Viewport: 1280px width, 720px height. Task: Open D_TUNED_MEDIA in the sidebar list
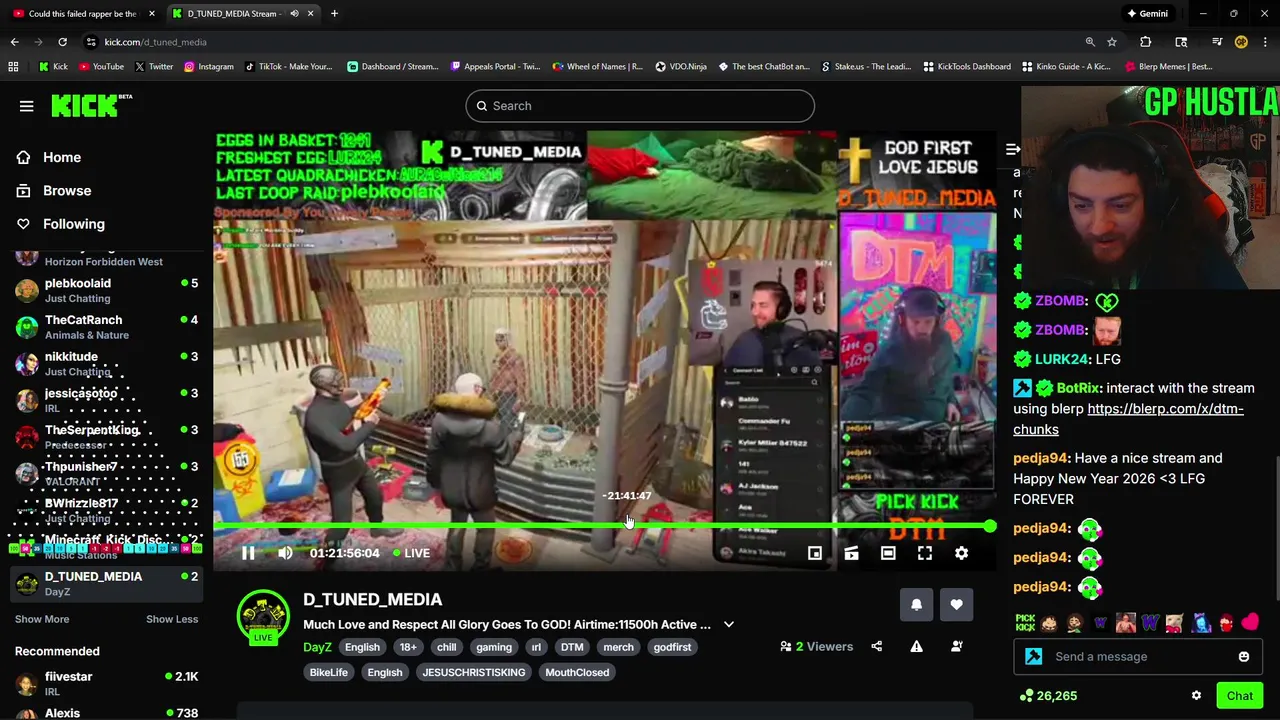106,583
